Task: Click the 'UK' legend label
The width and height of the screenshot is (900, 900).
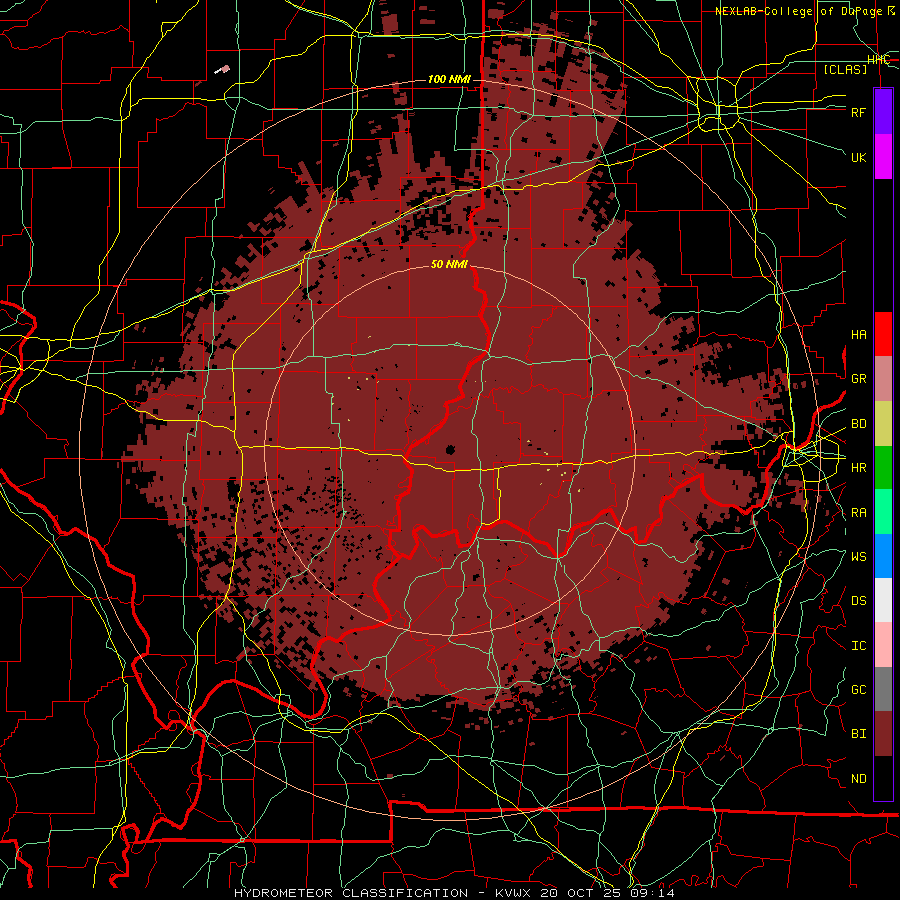Action: tap(858, 157)
